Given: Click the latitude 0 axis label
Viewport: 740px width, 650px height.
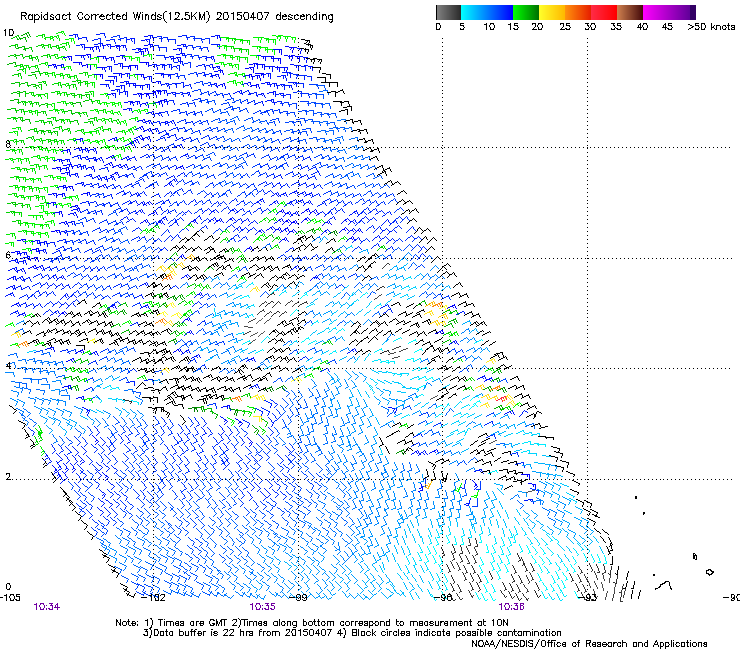Looking at the screenshot, I should click(8, 587).
